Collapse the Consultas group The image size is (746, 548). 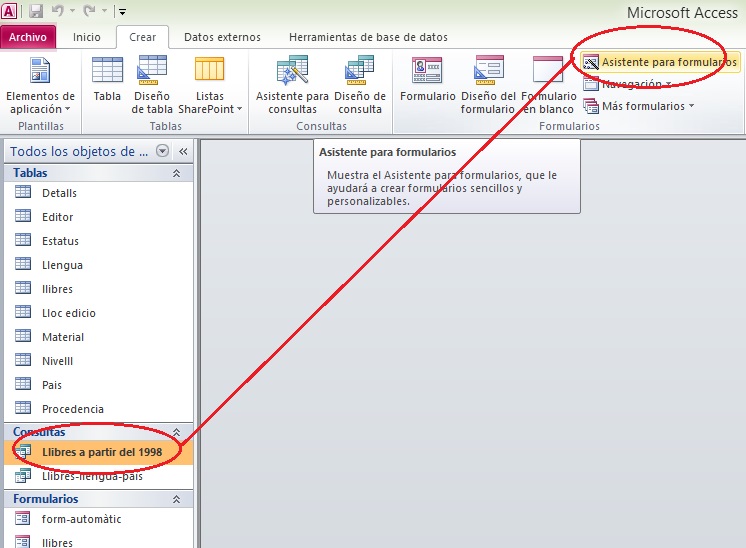177,432
